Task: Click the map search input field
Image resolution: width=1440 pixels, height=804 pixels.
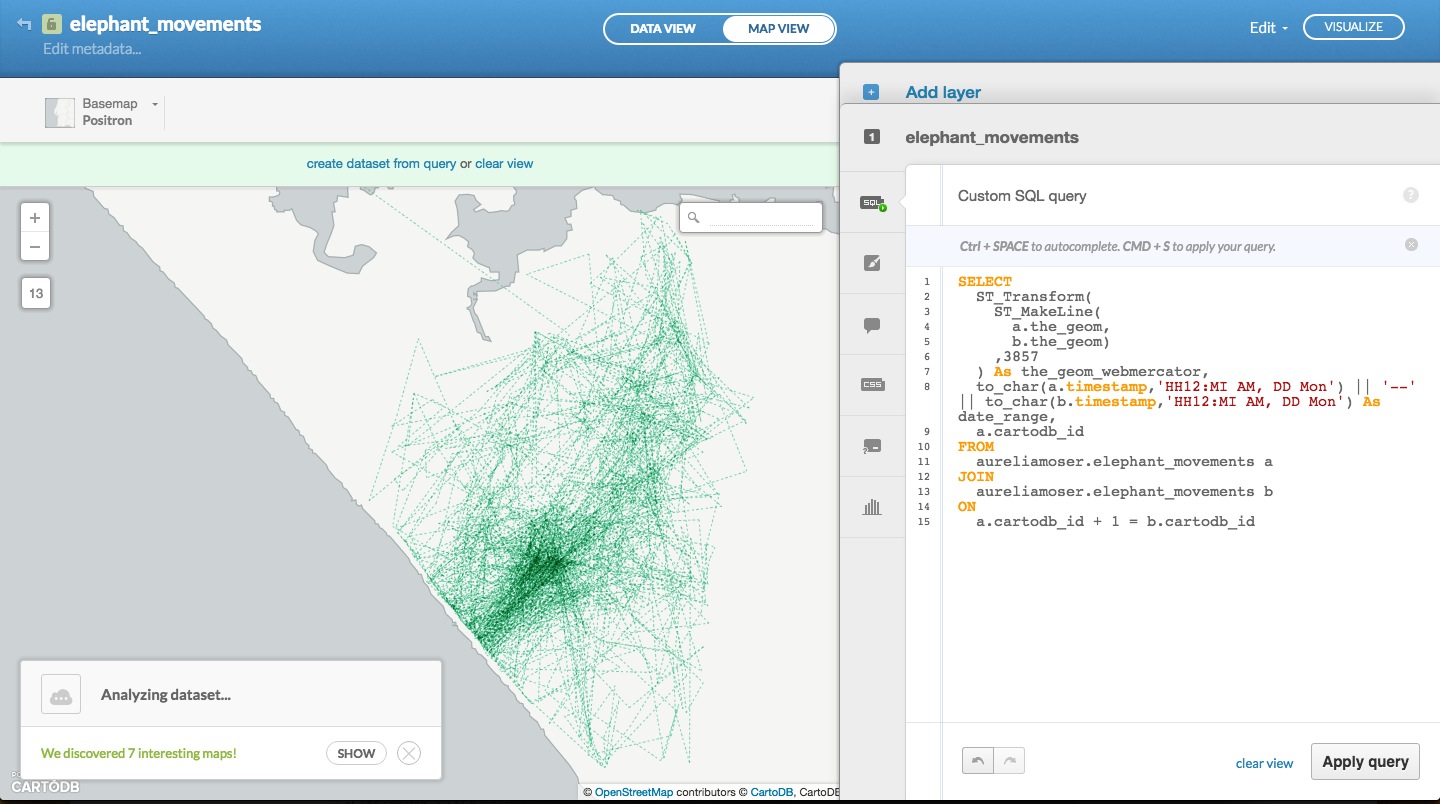Action: point(760,217)
